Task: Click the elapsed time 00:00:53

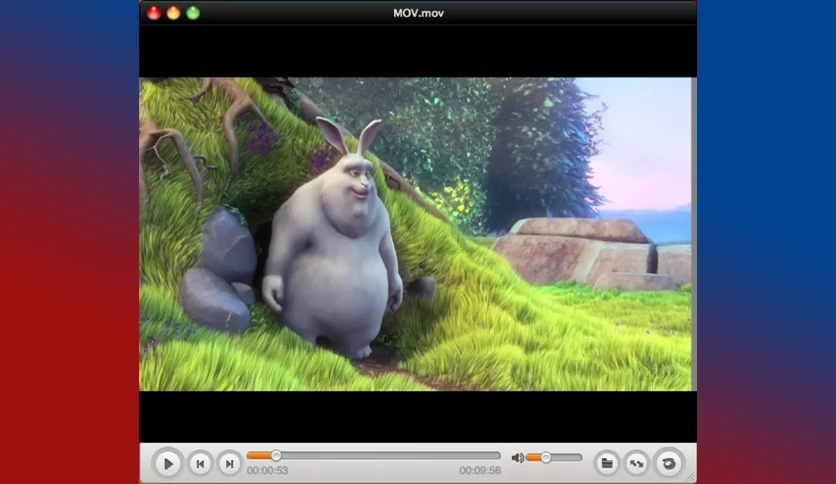Action: tap(267, 470)
